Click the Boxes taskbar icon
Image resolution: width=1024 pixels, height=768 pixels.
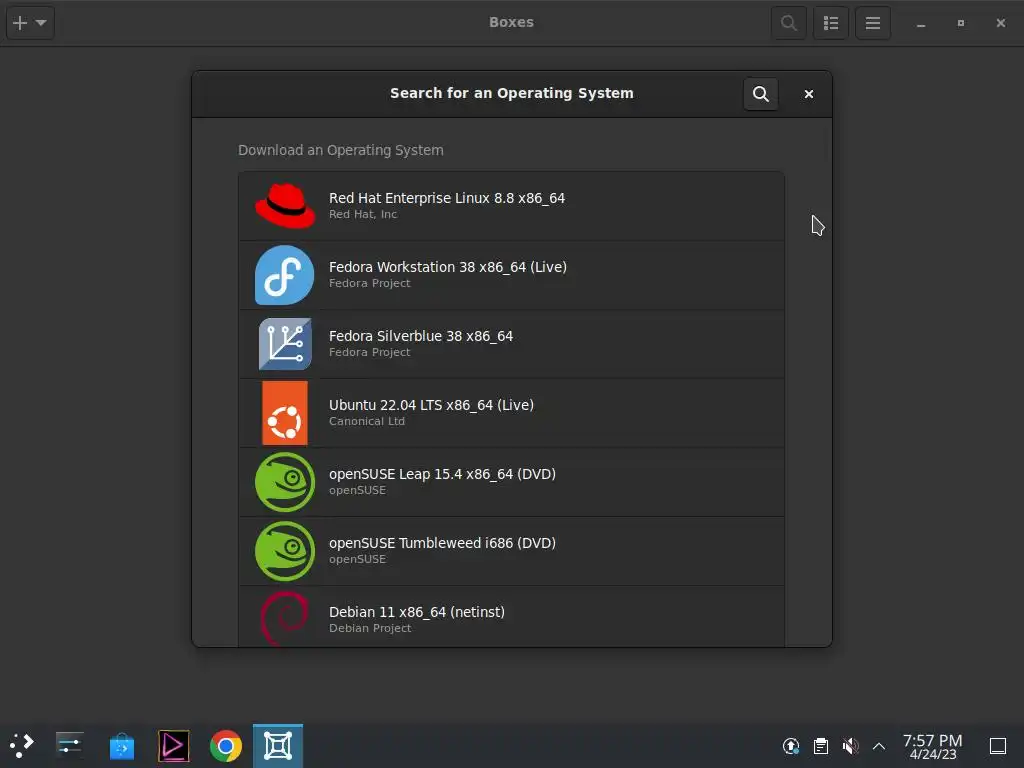278,745
